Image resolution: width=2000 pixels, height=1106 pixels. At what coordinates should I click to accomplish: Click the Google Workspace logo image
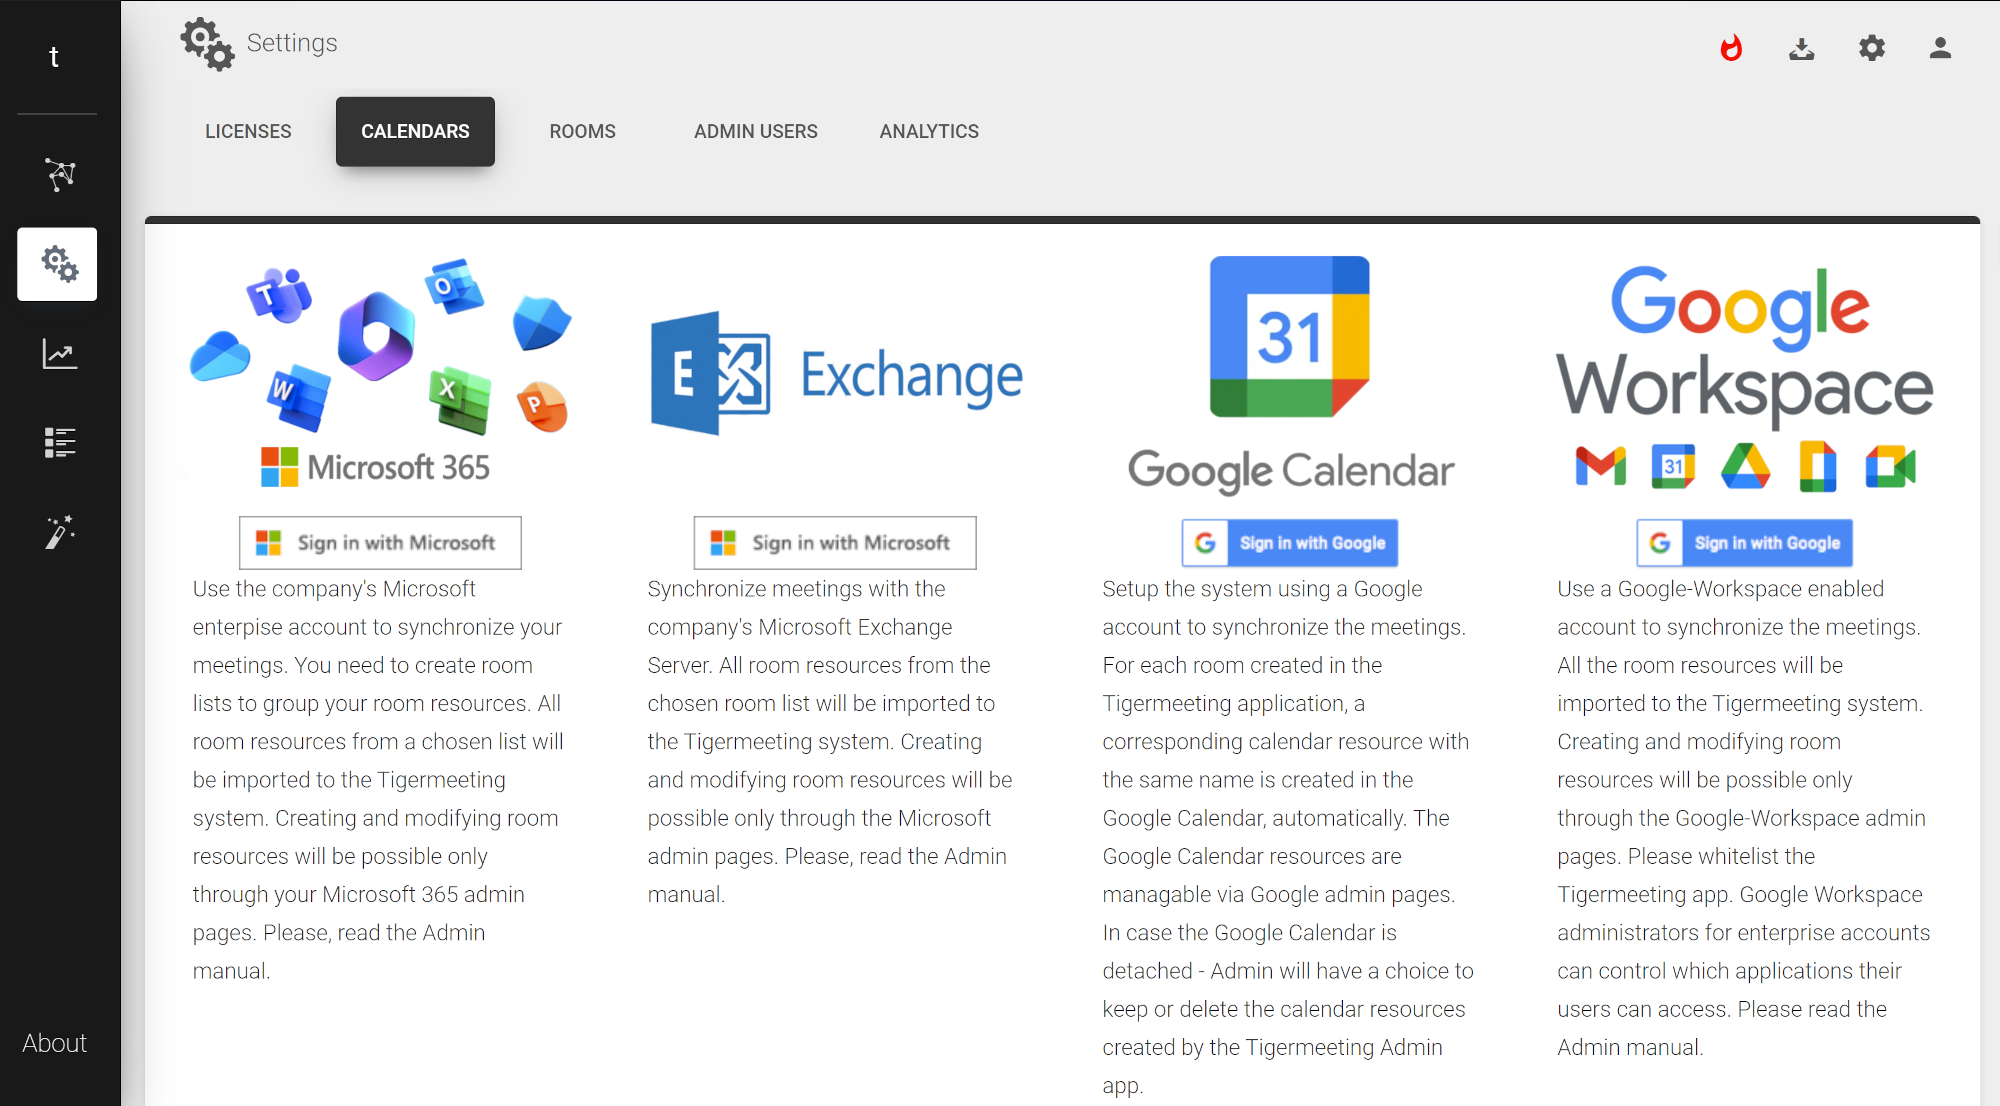(x=1745, y=378)
